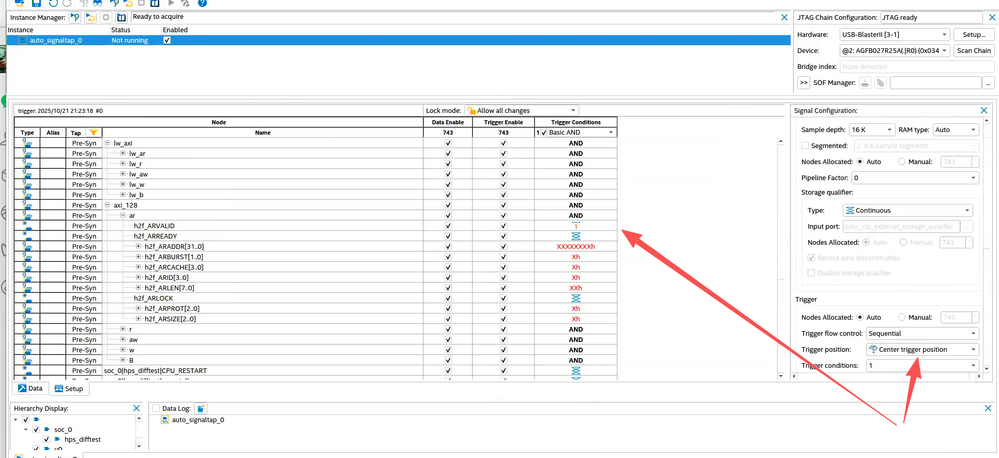The image size is (999, 458).
Task: Click the hardware Setup... button
Action: pyautogui.click(x=973, y=34)
